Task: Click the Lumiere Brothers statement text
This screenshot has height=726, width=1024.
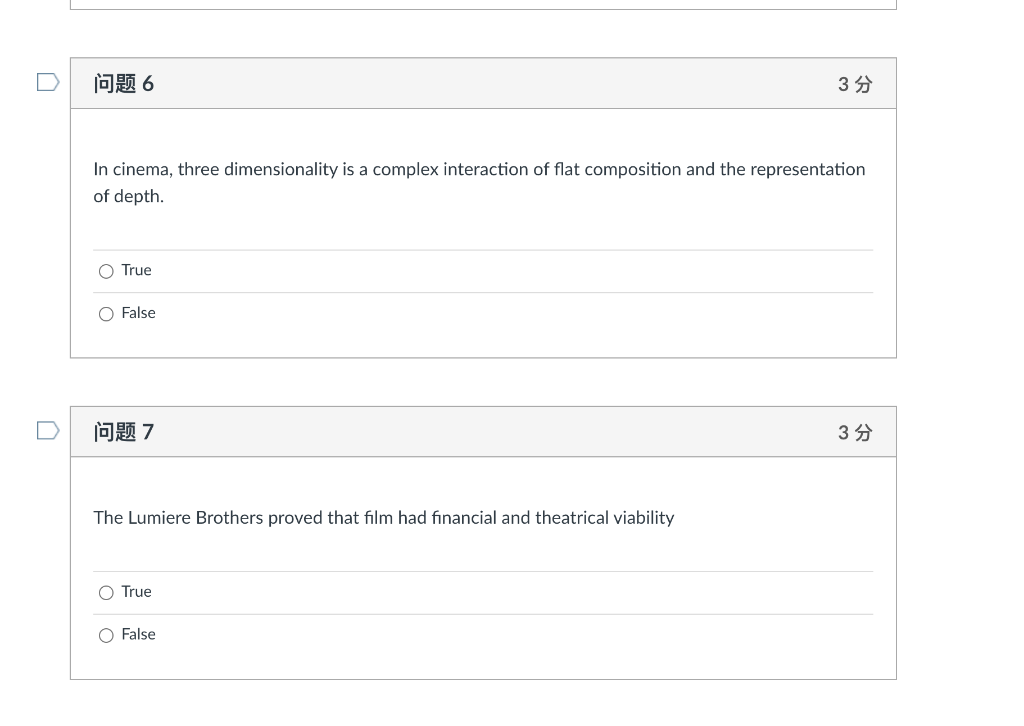Action: (384, 518)
